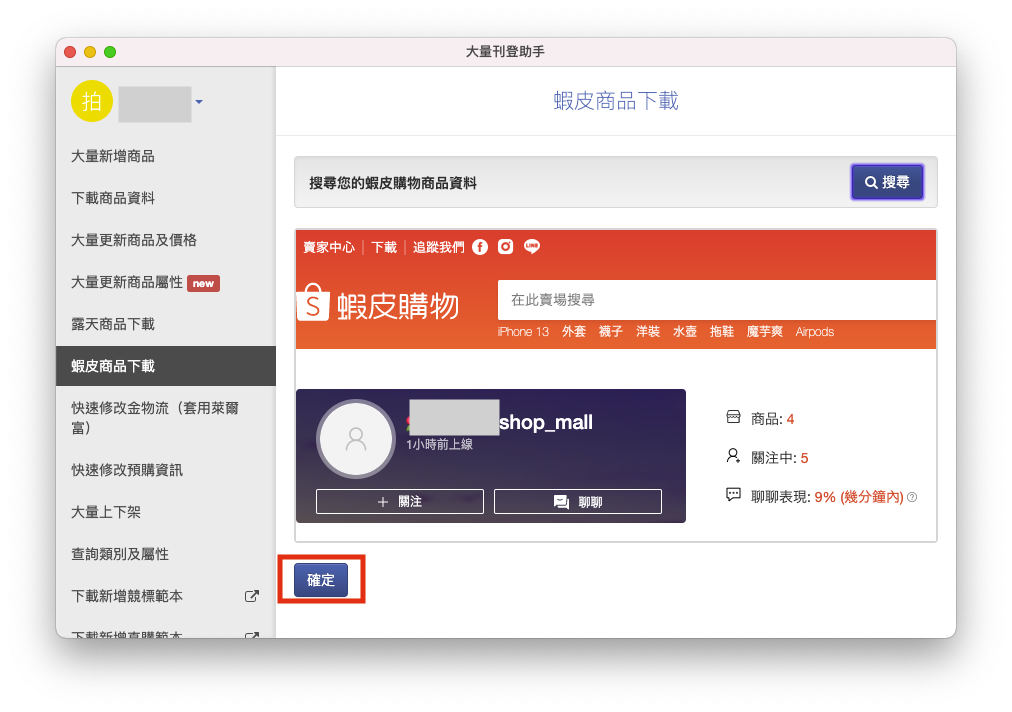Click the help icon beside 聊聊表現
Screen dimensions: 1012x712
click(x=912, y=497)
